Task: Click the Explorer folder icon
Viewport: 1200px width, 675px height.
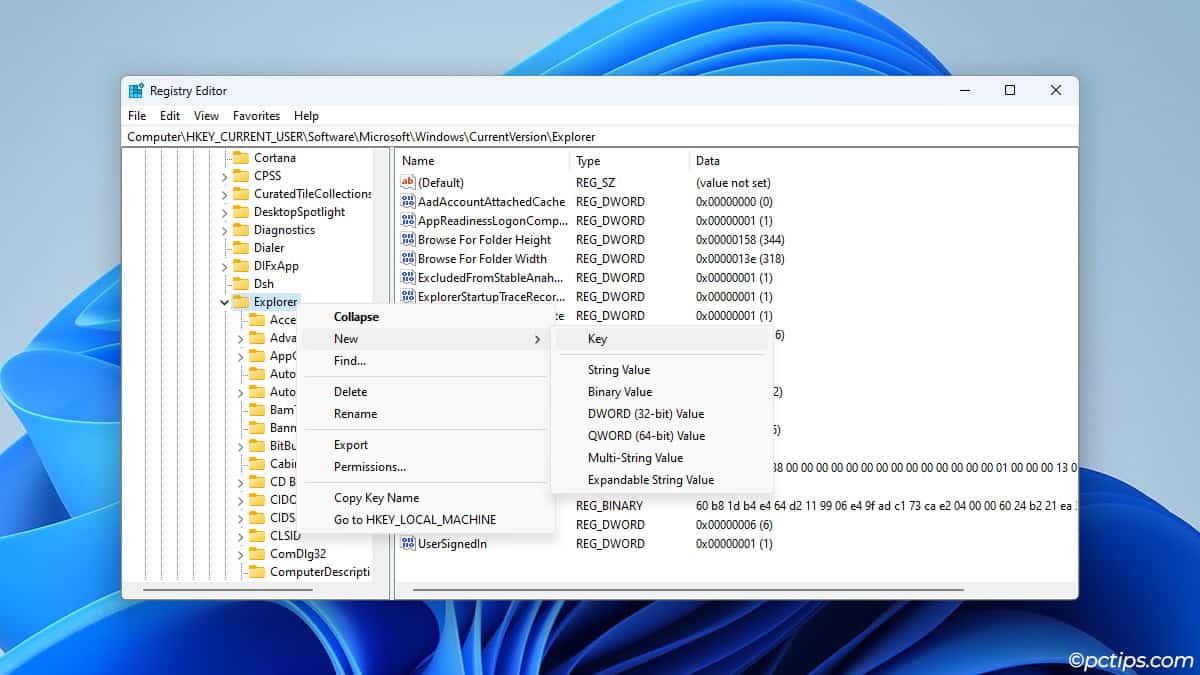Action: click(x=240, y=301)
